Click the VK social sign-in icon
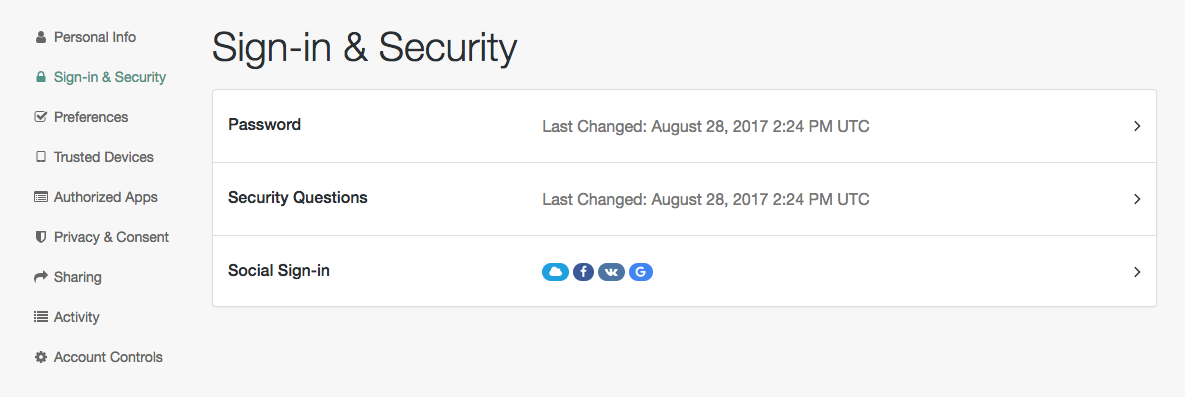This screenshot has height=397, width=1185. (x=611, y=272)
